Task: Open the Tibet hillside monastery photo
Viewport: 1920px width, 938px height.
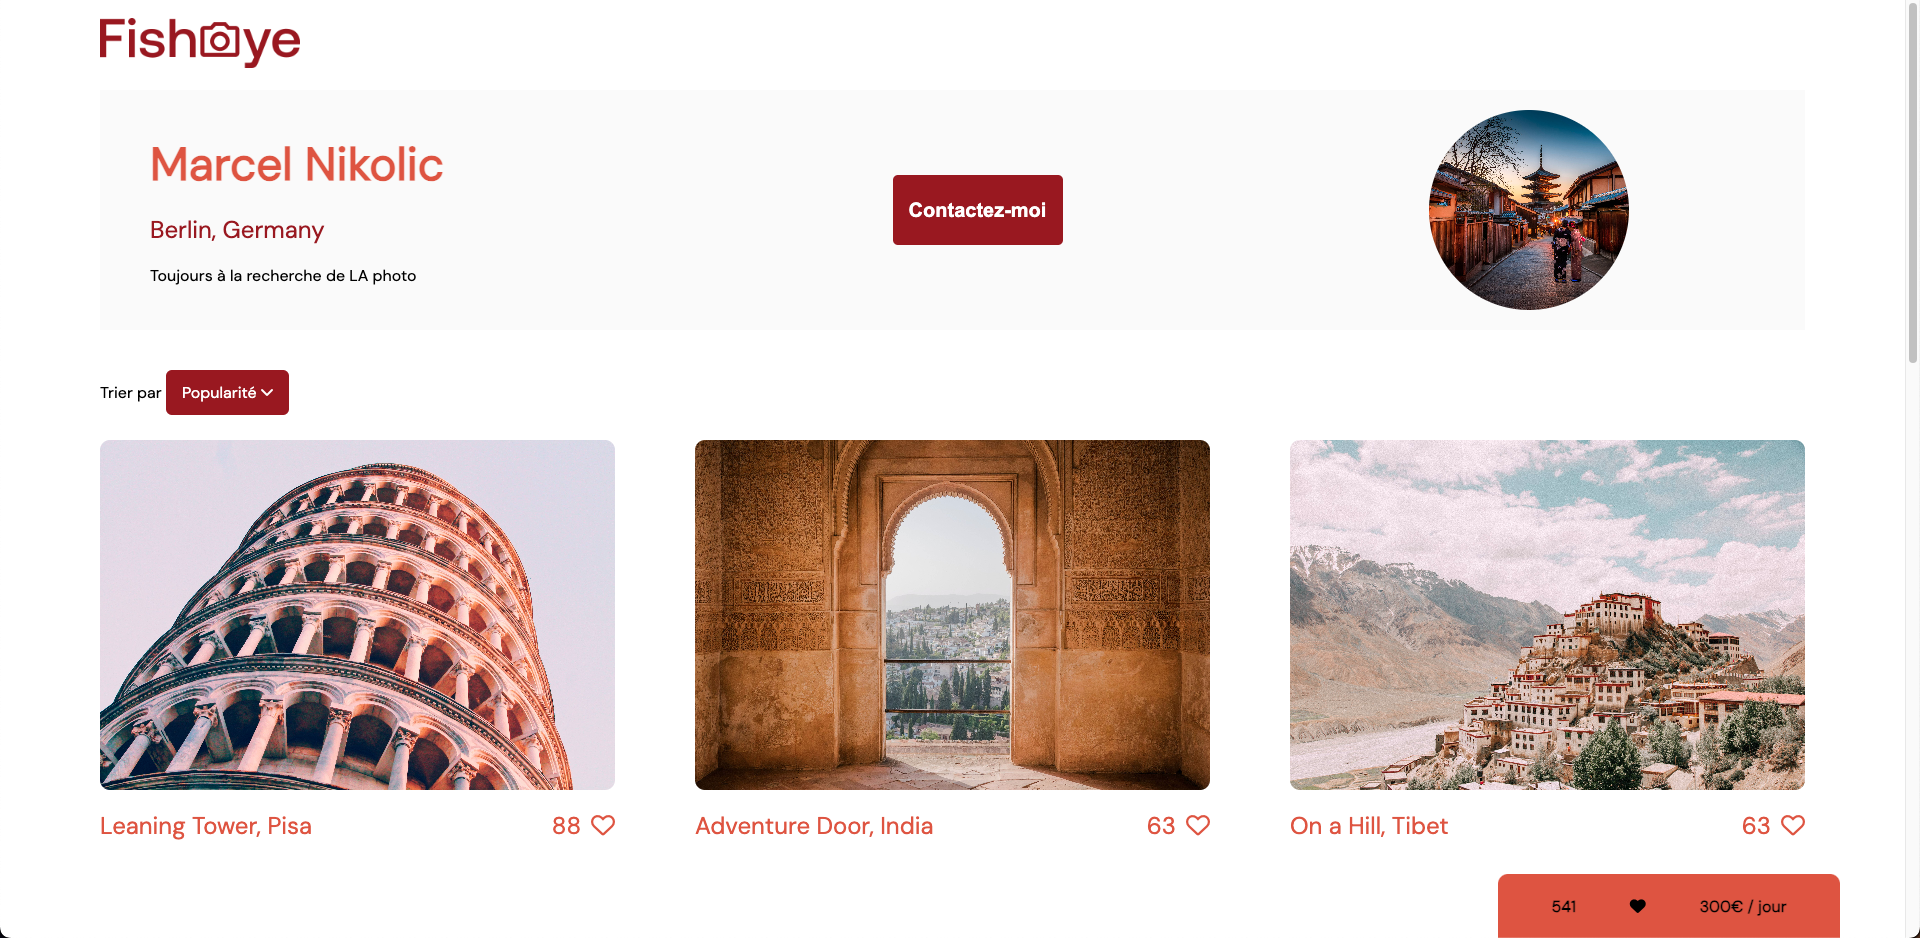Action: coord(1547,614)
